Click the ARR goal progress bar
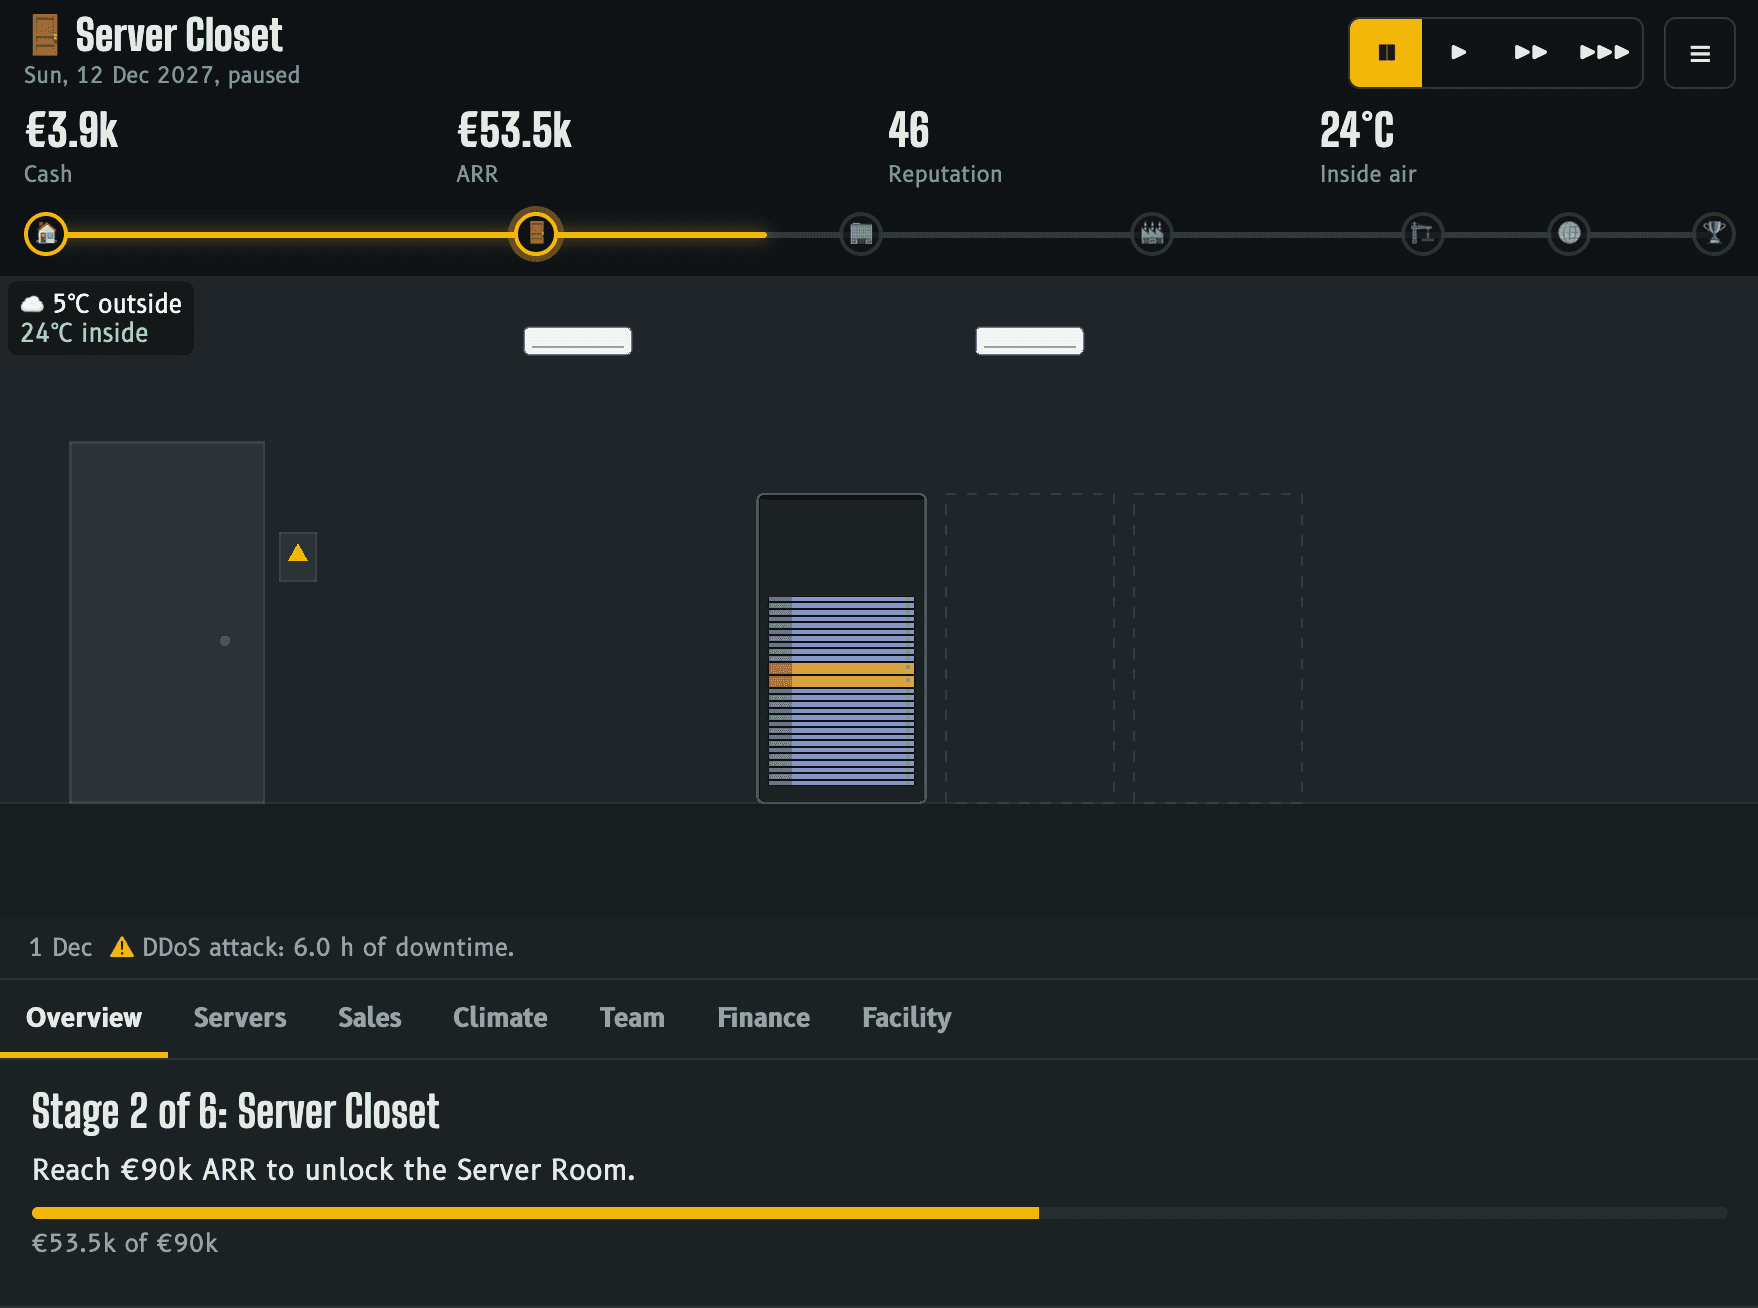The image size is (1758, 1308). [880, 1213]
